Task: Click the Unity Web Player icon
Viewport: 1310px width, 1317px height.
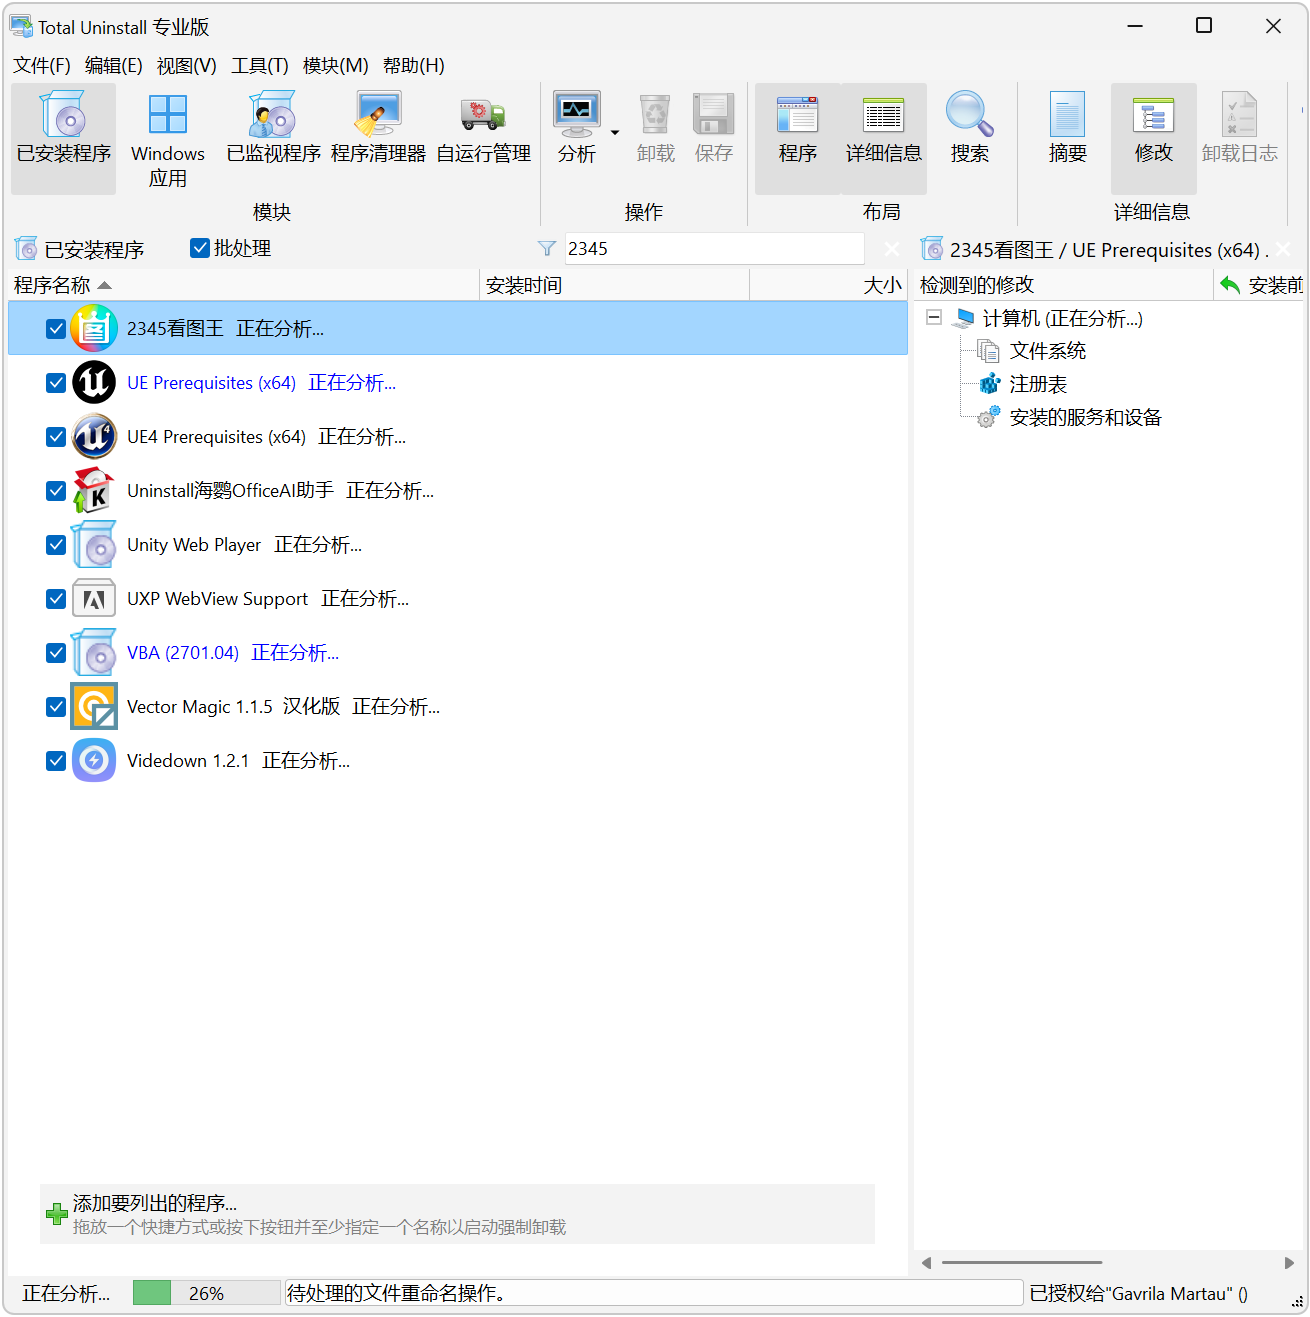Action: 94,544
